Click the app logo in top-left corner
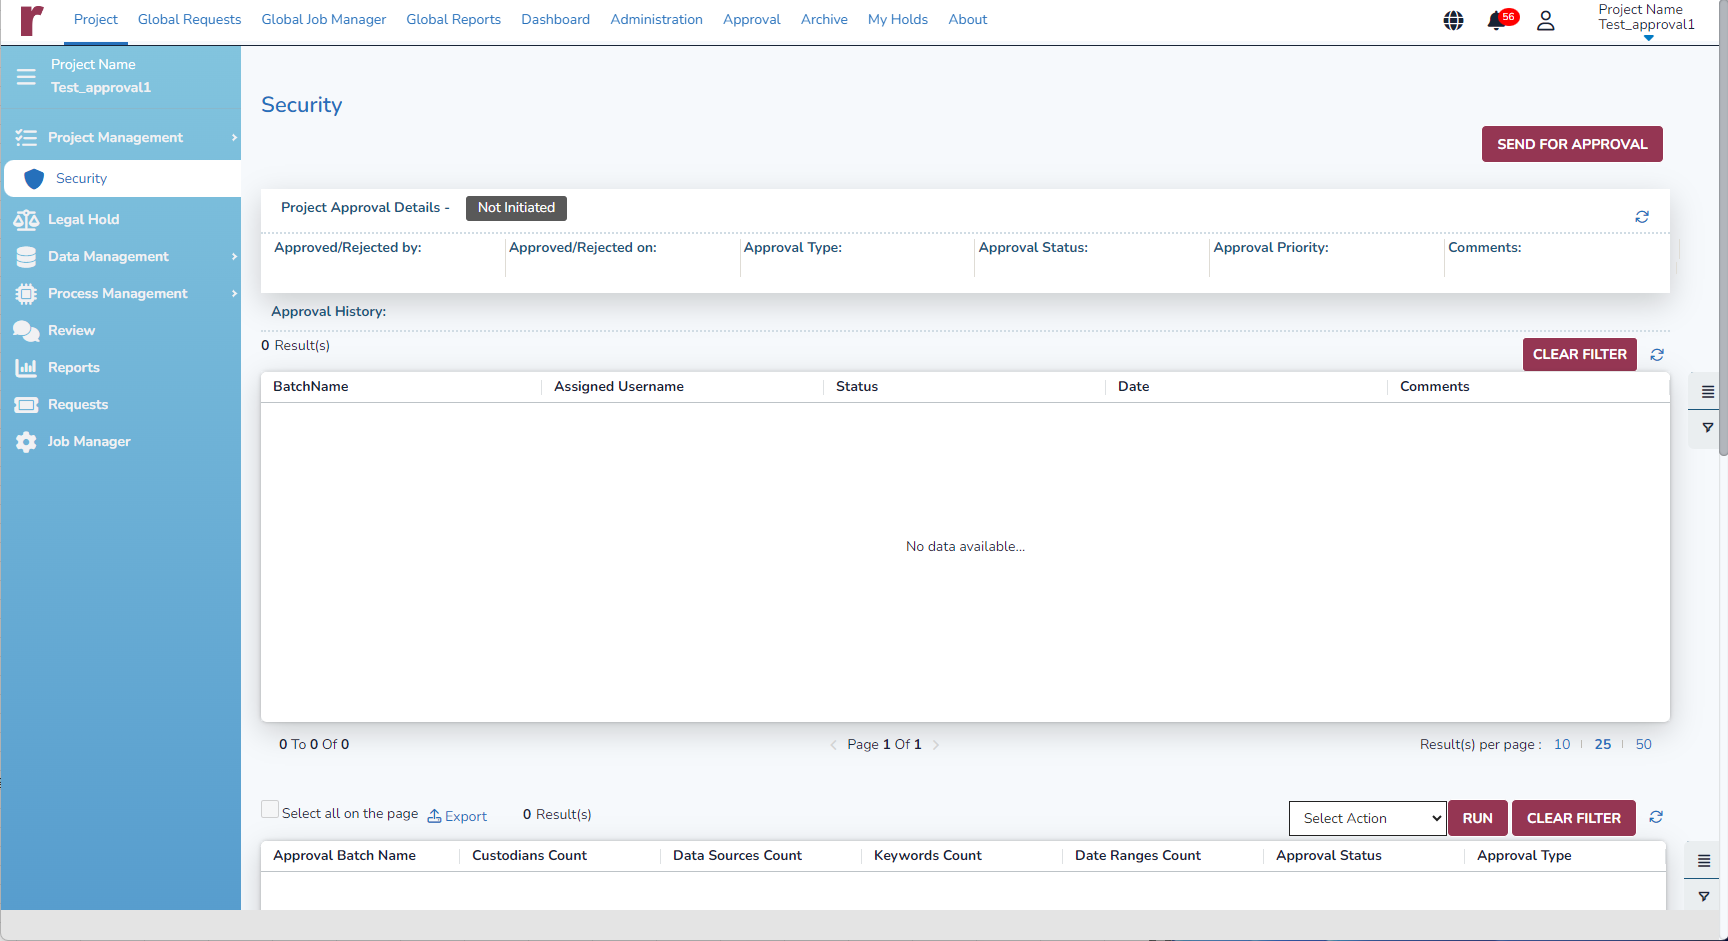Image resolution: width=1728 pixels, height=941 pixels. [32, 20]
